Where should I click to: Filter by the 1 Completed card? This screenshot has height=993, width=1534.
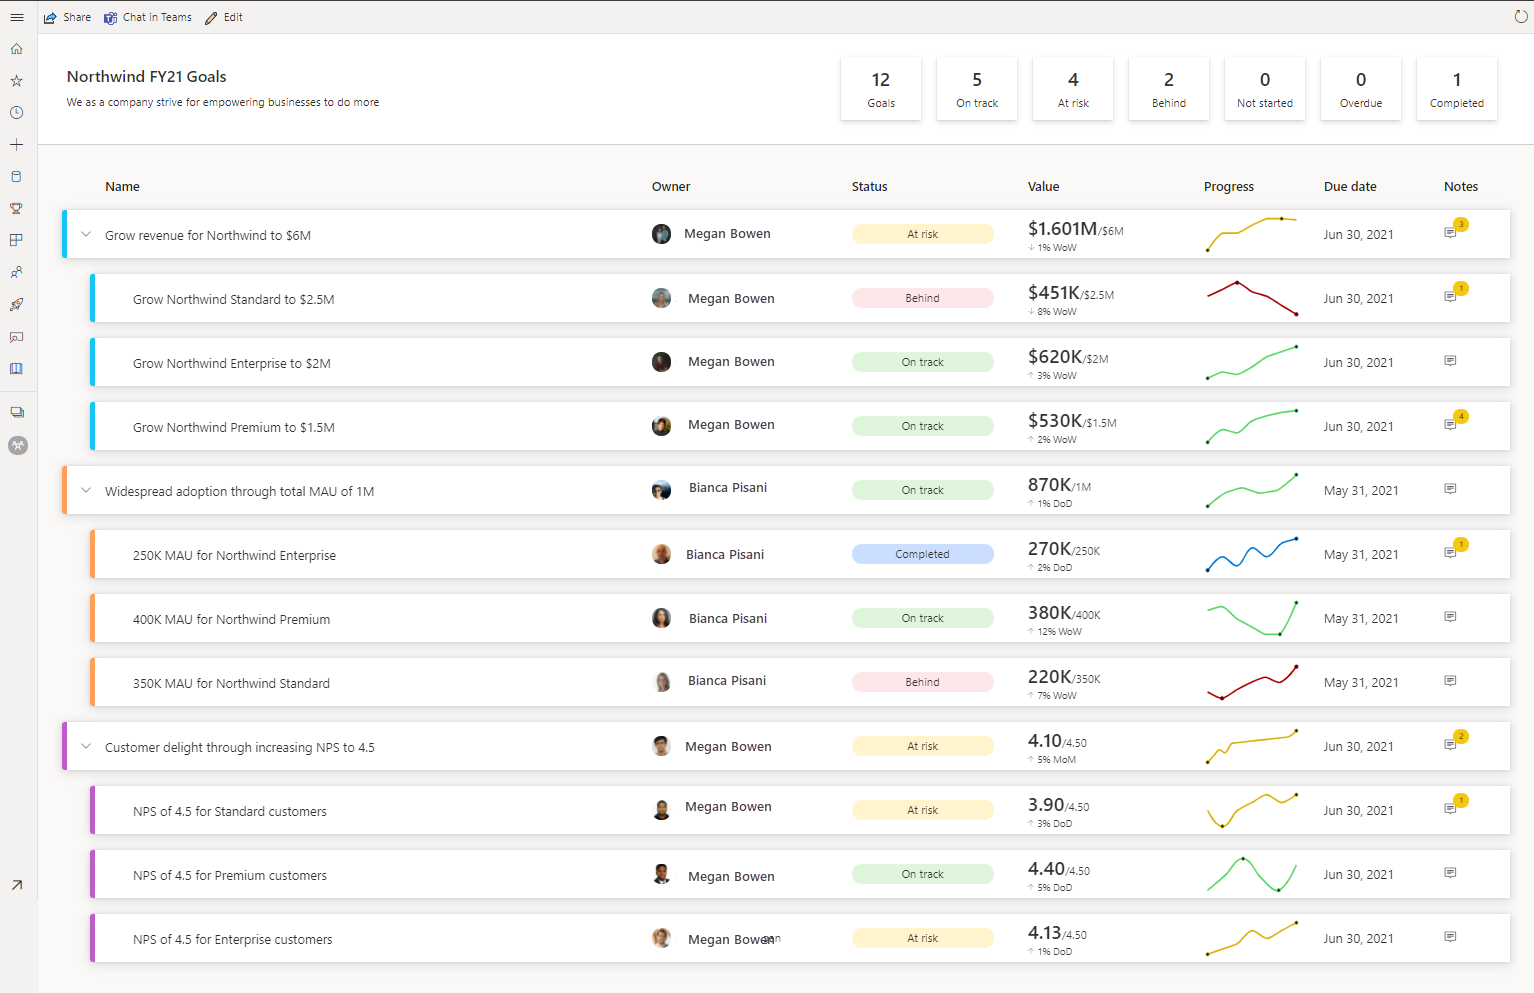[x=1457, y=89]
